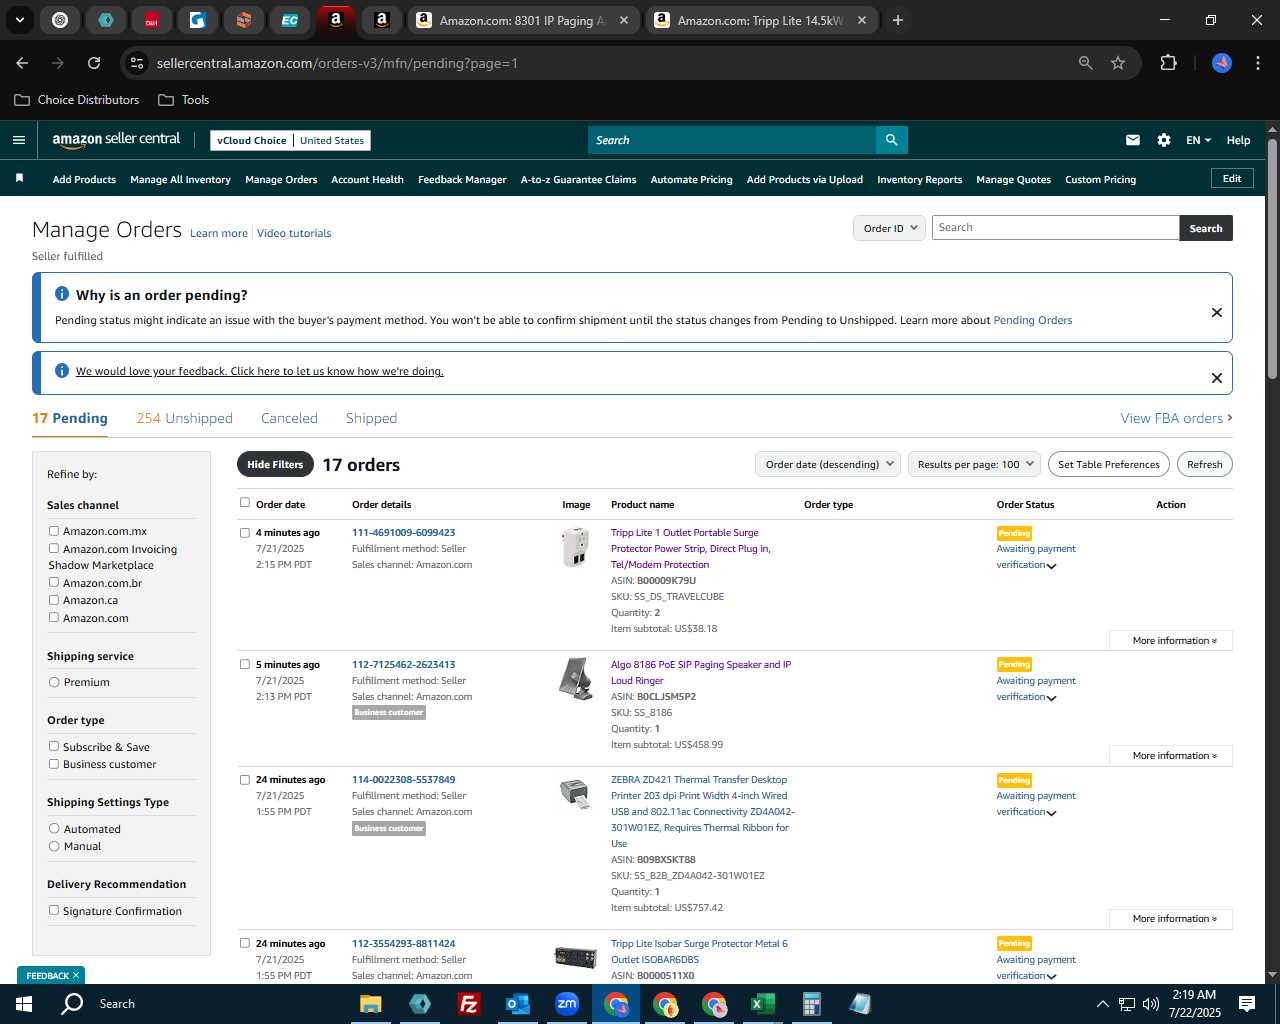This screenshot has width=1280, height=1024.
Task: Open the Pending Orders help link
Action: pyautogui.click(x=1032, y=320)
